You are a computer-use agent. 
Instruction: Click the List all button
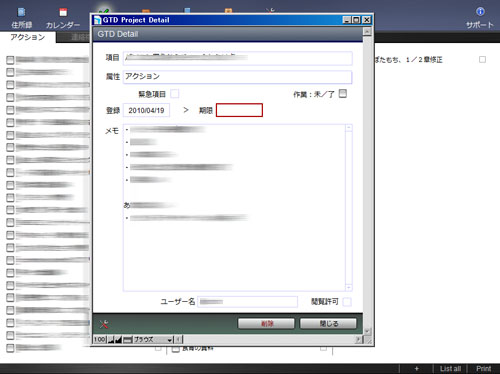point(450,368)
